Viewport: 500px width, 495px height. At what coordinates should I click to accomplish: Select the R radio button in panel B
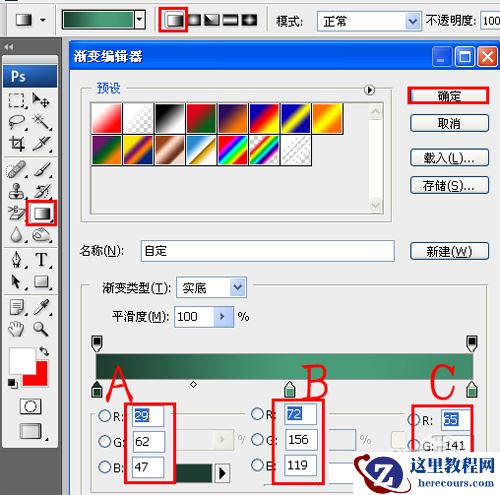coord(257,414)
